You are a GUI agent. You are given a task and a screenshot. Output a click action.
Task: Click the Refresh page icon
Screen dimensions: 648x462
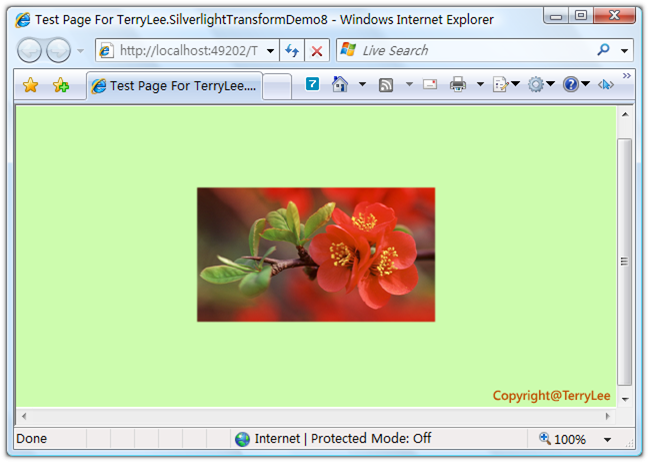pyautogui.click(x=292, y=51)
